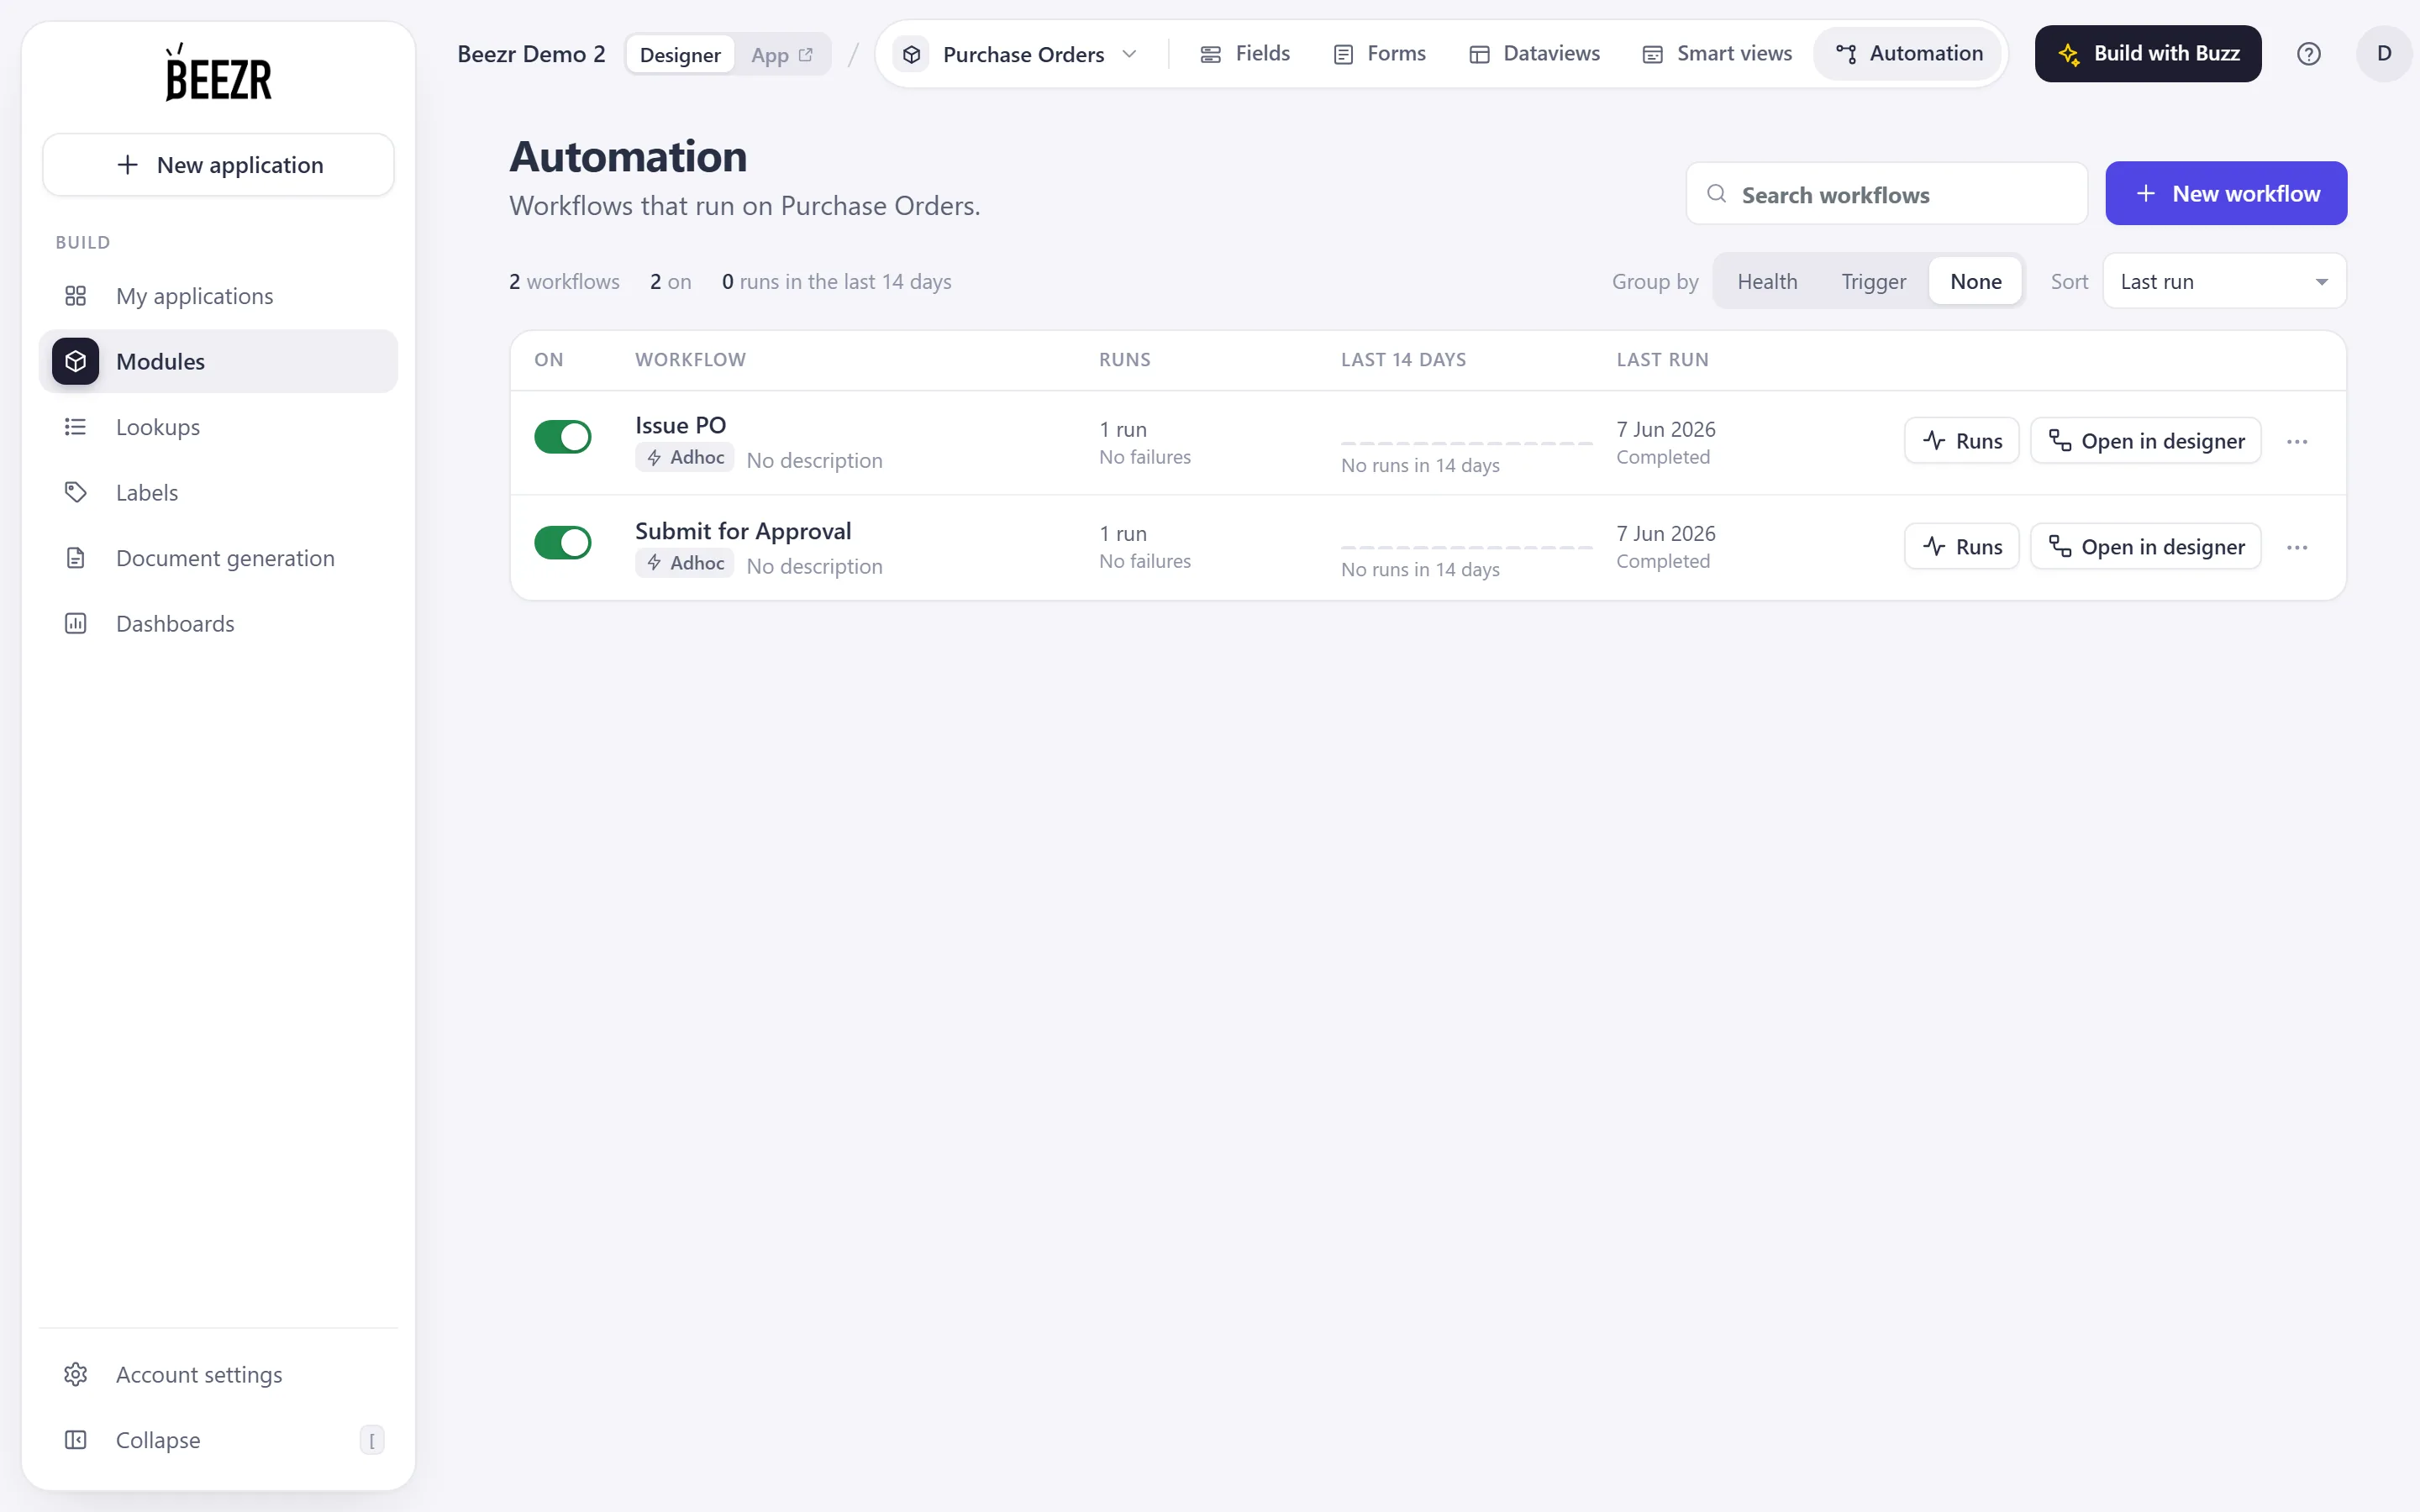Click the Document generation file icon

click(76, 558)
